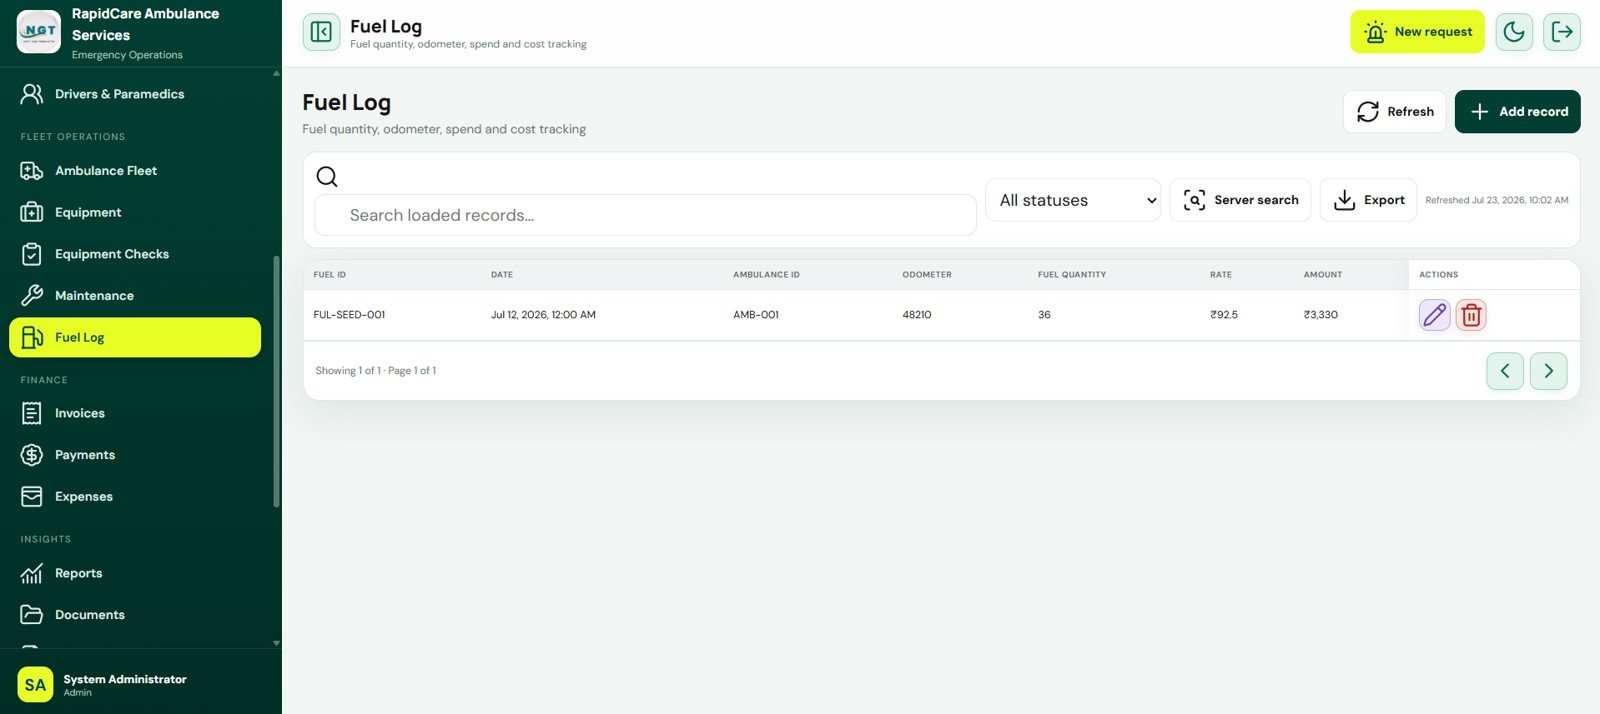Click the AMBULANCE ID column header

pyautogui.click(x=766, y=274)
